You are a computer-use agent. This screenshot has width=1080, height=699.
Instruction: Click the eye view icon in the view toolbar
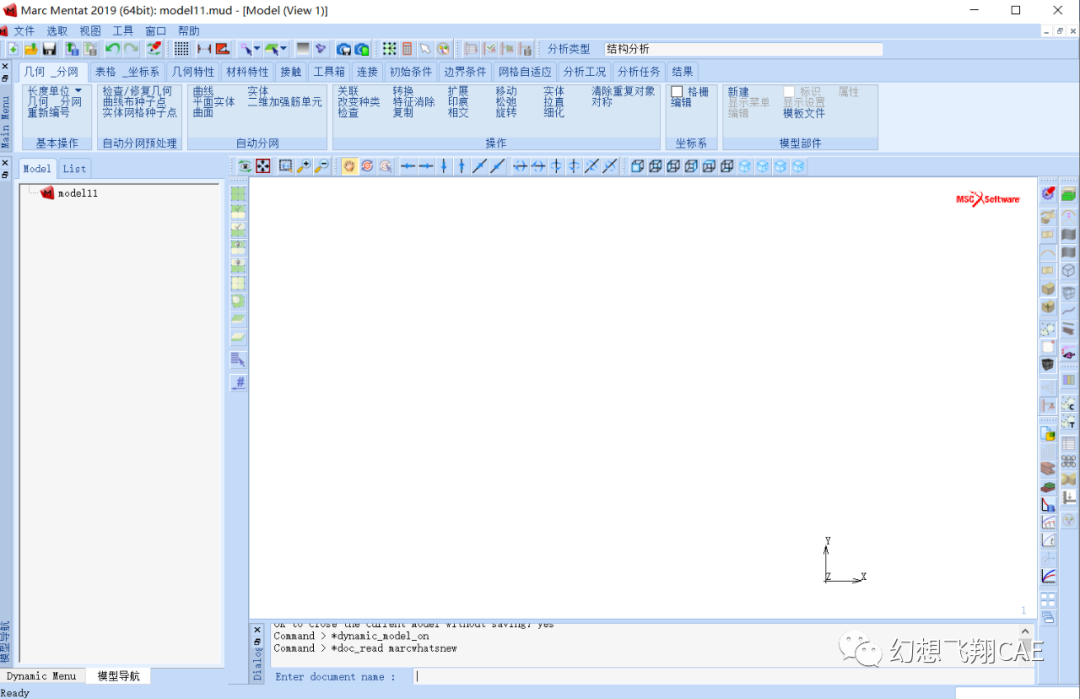245,167
